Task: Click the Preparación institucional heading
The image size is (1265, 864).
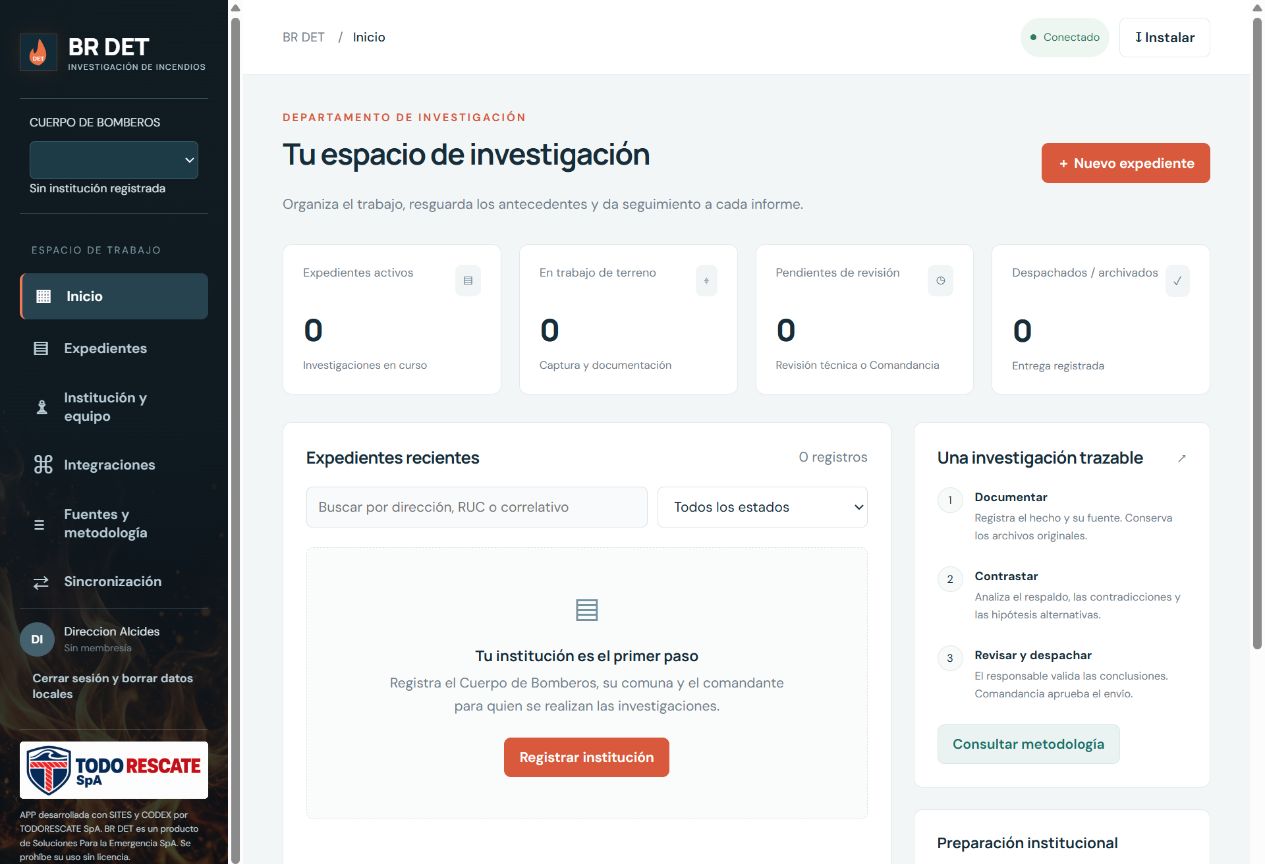Action: 1028,843
